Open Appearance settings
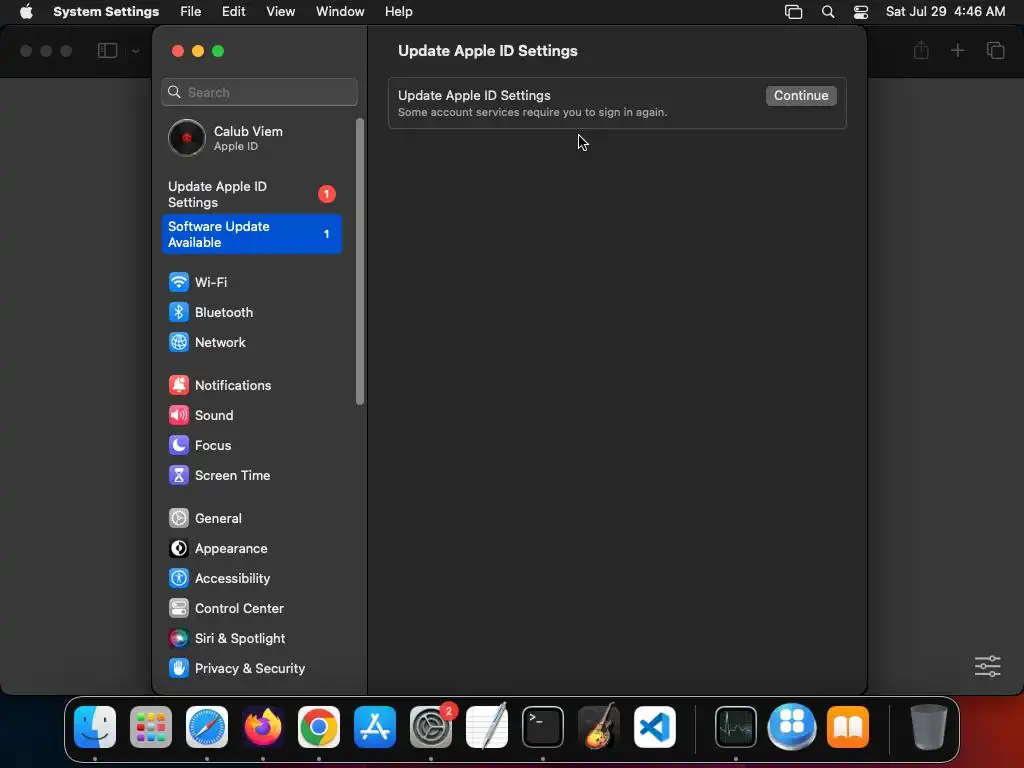The height and width of the screenshot is (768, 1024). click(251, 549)
